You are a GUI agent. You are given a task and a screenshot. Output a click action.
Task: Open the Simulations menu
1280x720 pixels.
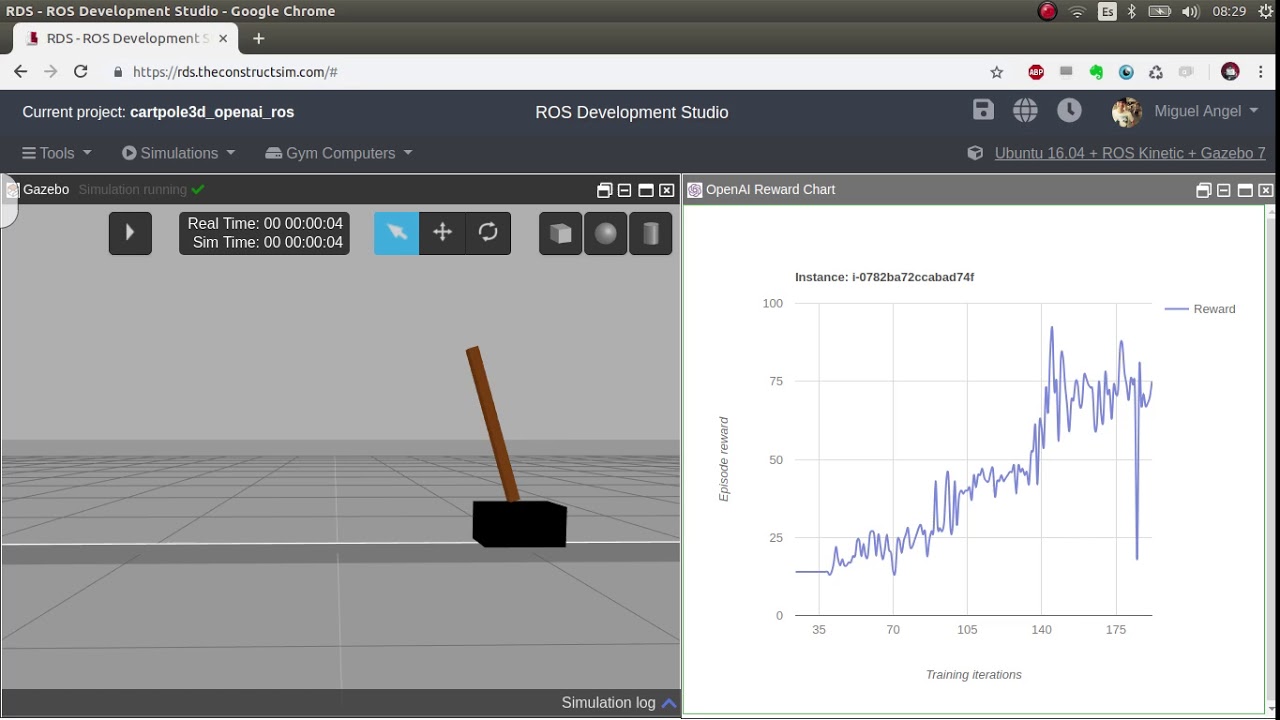[179, 153]
